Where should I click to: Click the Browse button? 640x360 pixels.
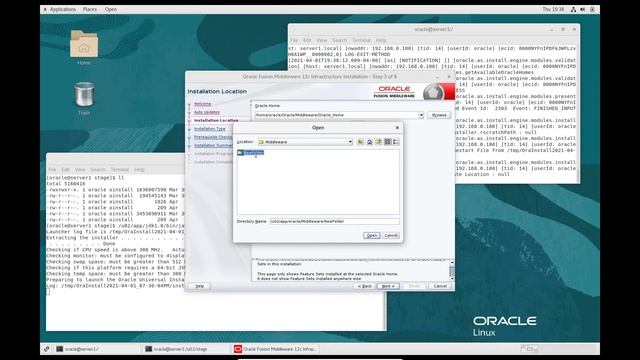[439, 115]
